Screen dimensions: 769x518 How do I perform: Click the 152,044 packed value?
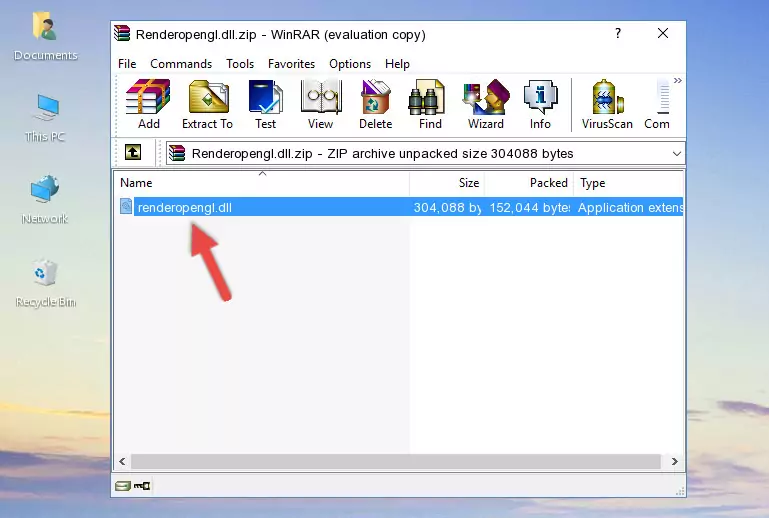pyautogui.click(x=530, y=207)
